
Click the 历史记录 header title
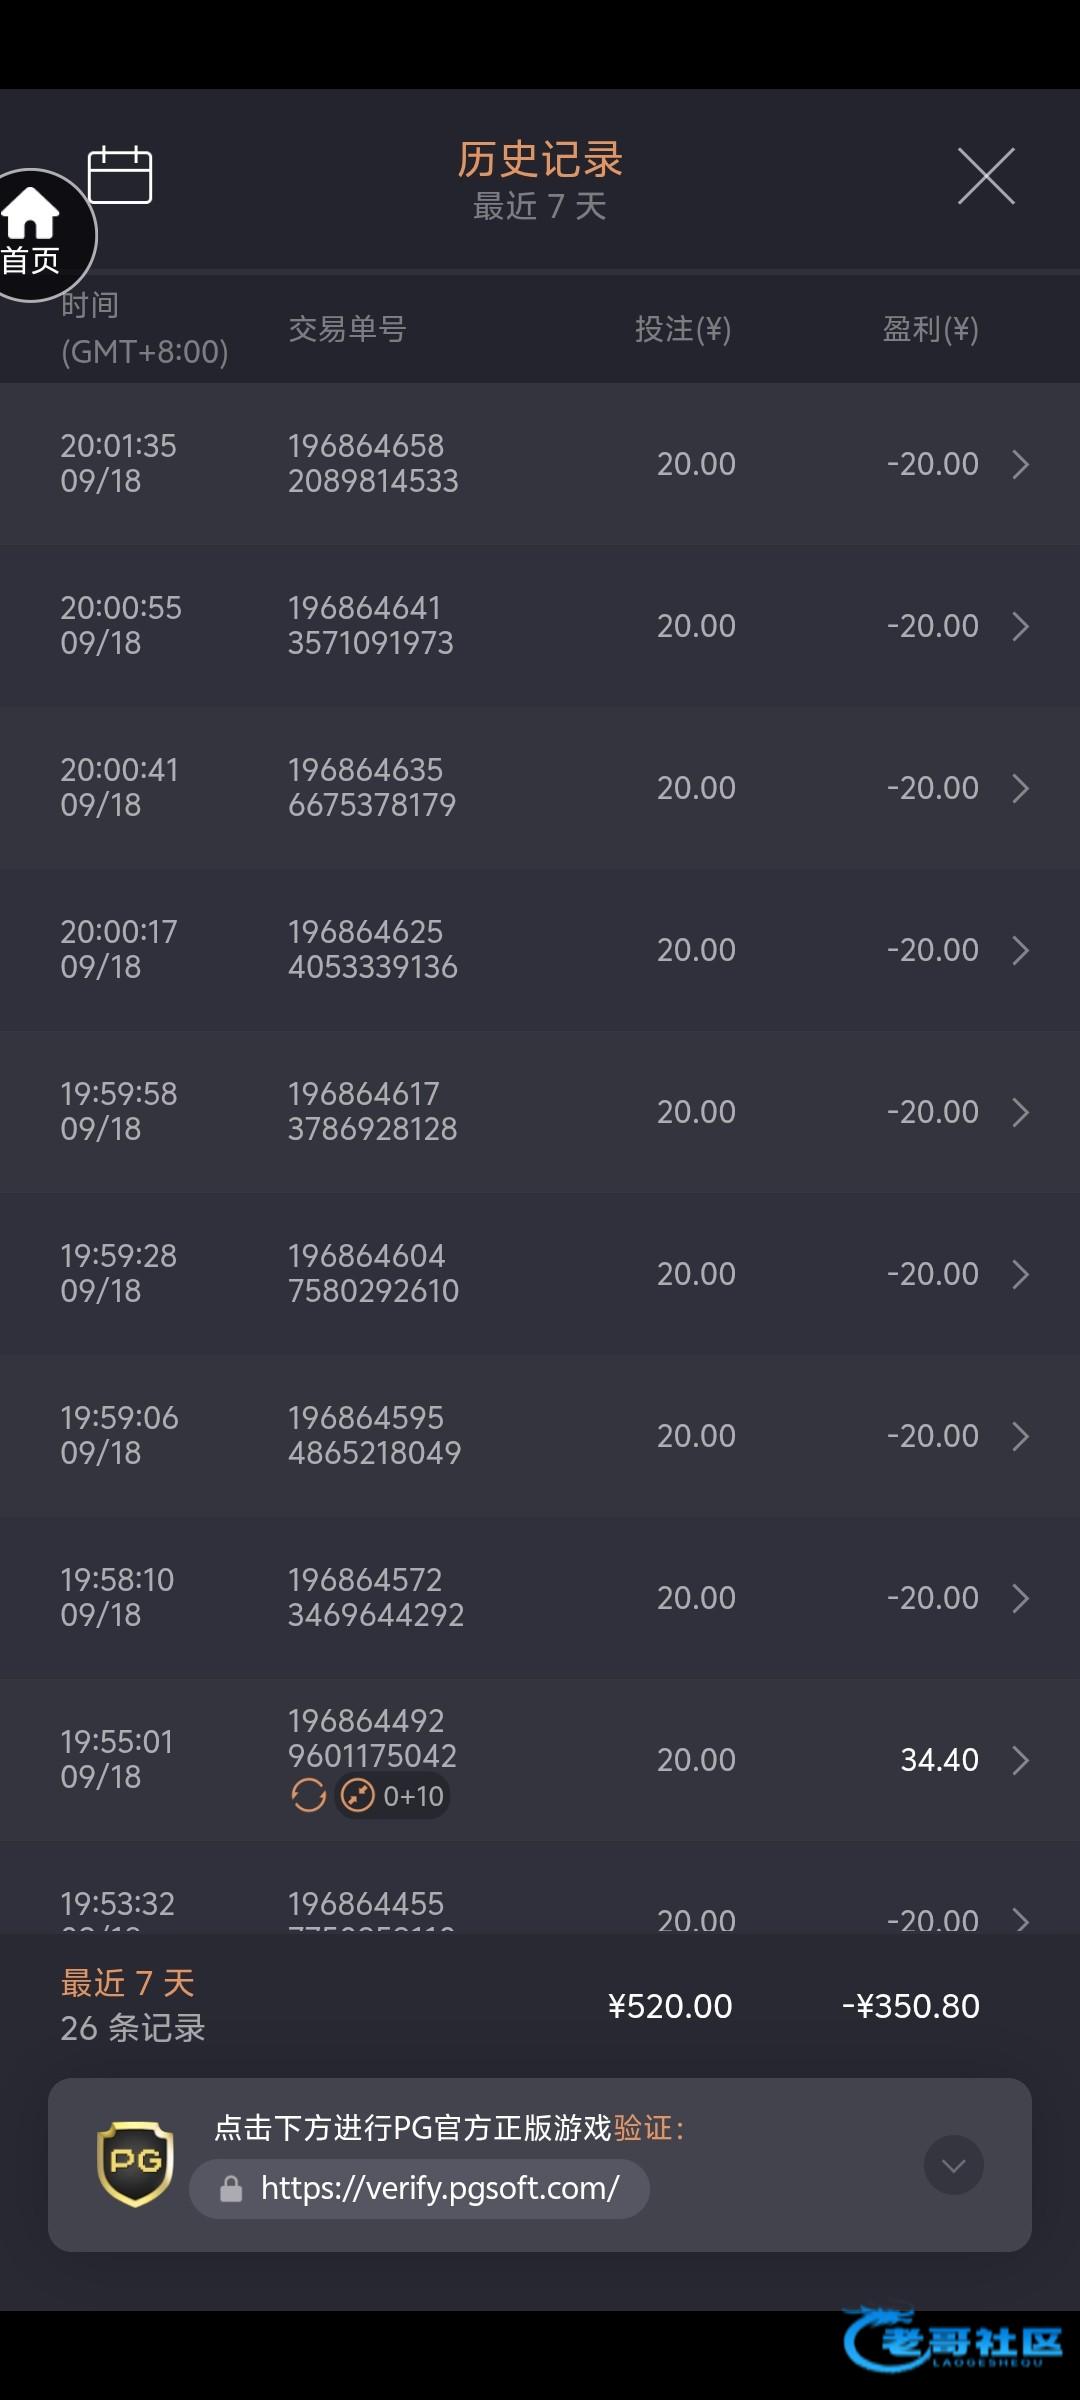540,160
